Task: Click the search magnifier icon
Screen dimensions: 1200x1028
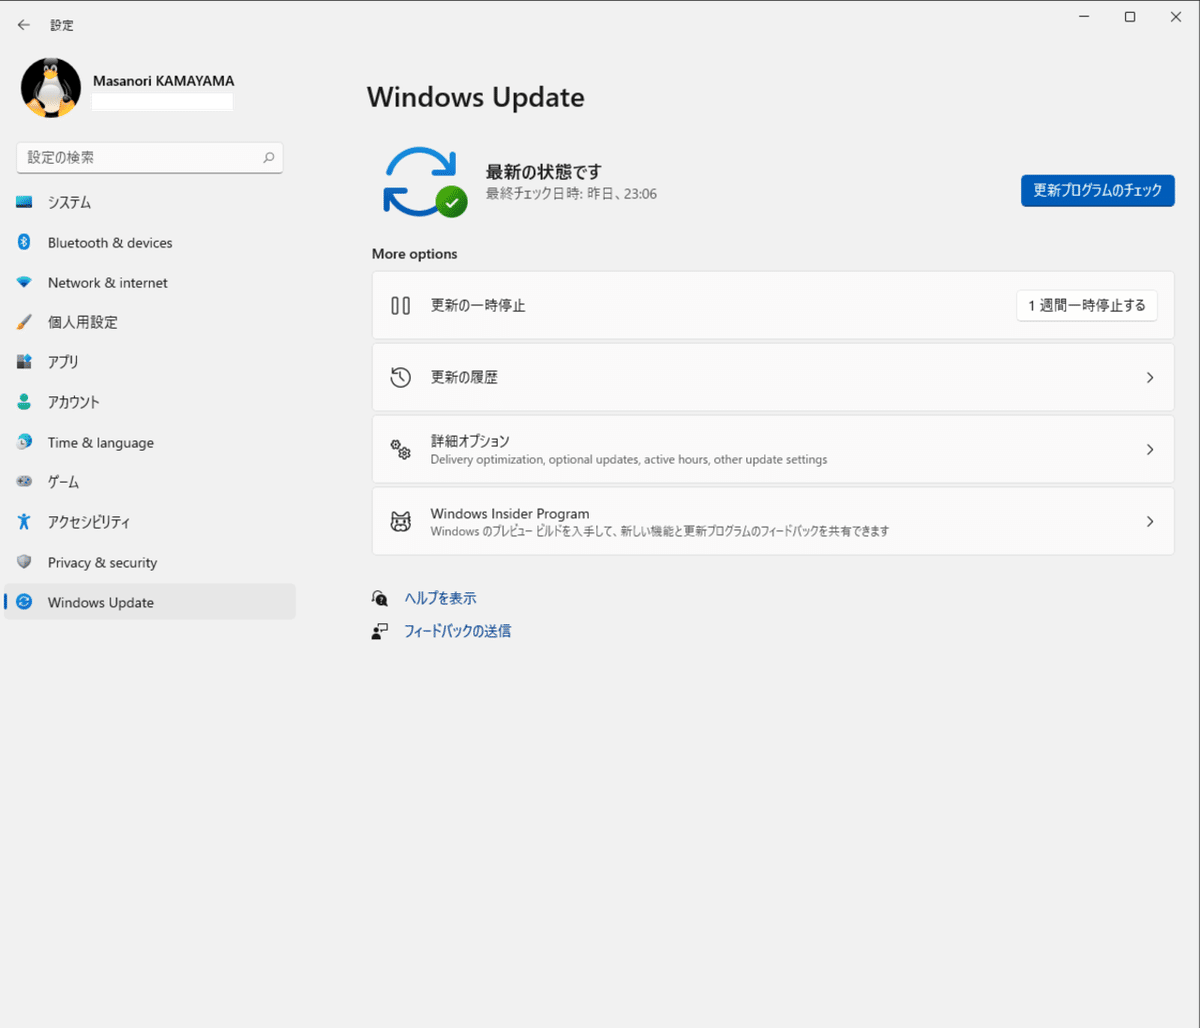Action: click(x=268, y=158)
